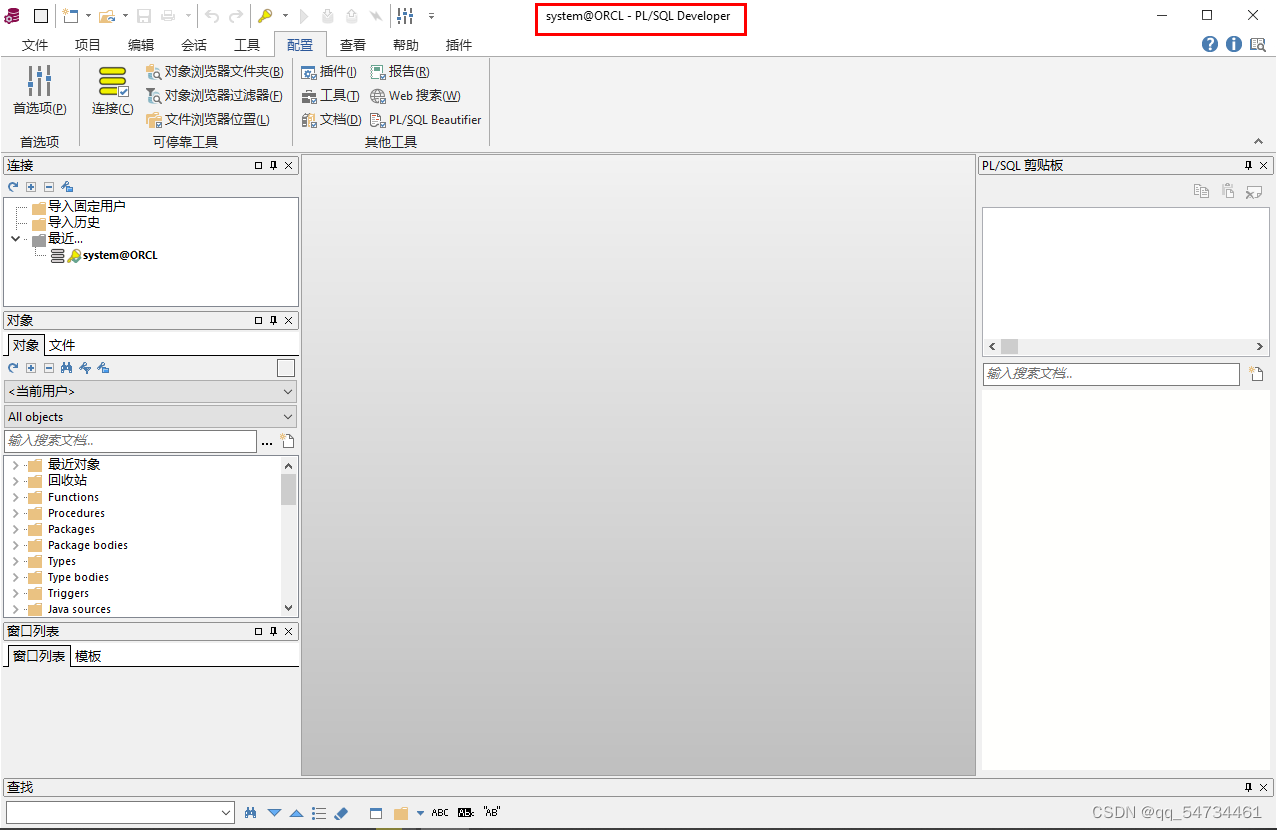1277x830 pixels.
Task: Open the 文件 menu tab
Action: point(35,45)
